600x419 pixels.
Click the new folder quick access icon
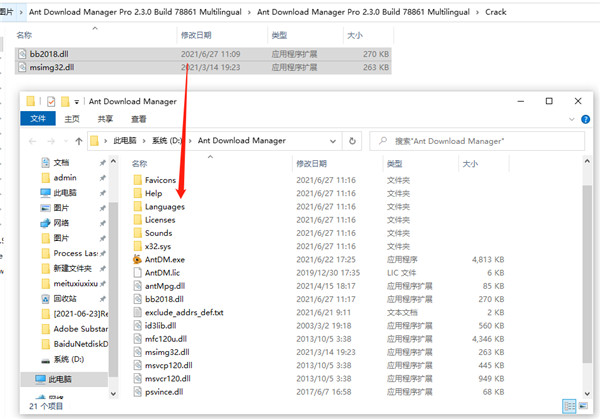tap(65, 101)
